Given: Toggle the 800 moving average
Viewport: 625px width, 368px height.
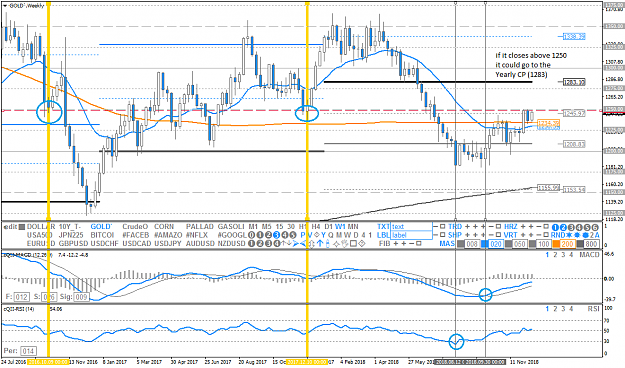Looking at the screenshot, I should pos(592,244).
